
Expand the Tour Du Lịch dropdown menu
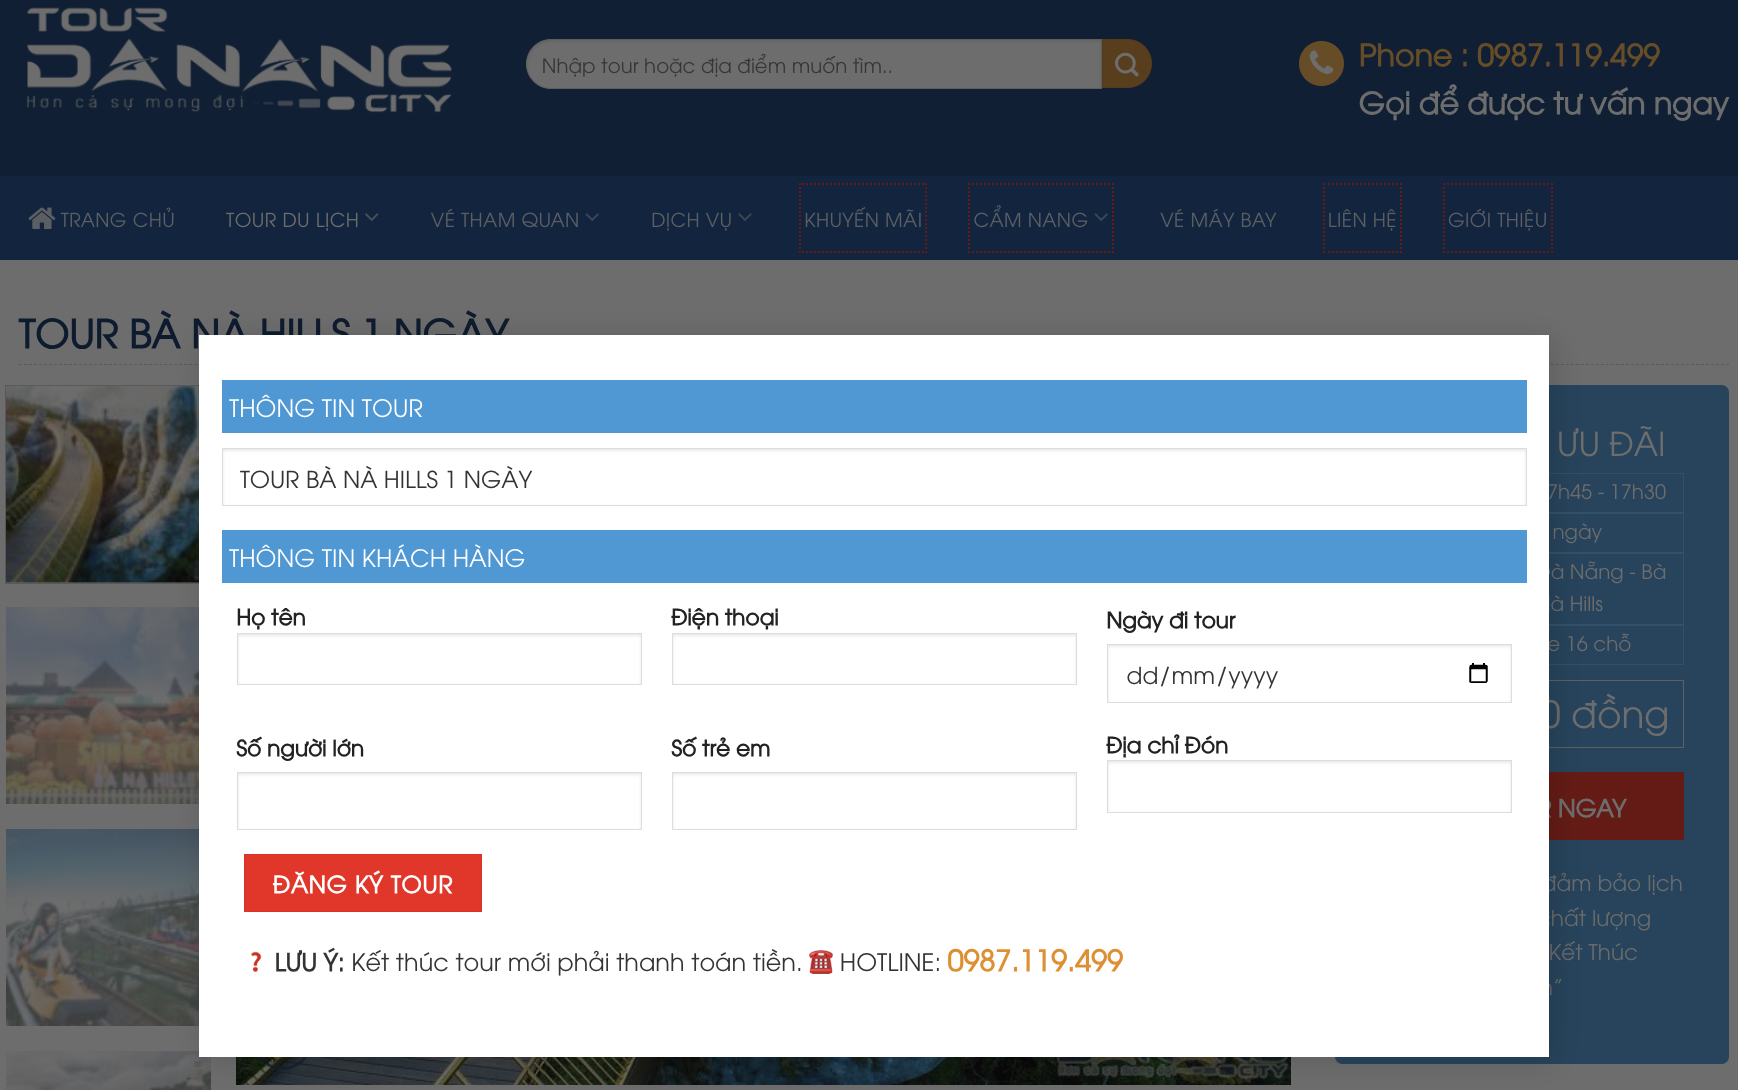coord(301,219)
